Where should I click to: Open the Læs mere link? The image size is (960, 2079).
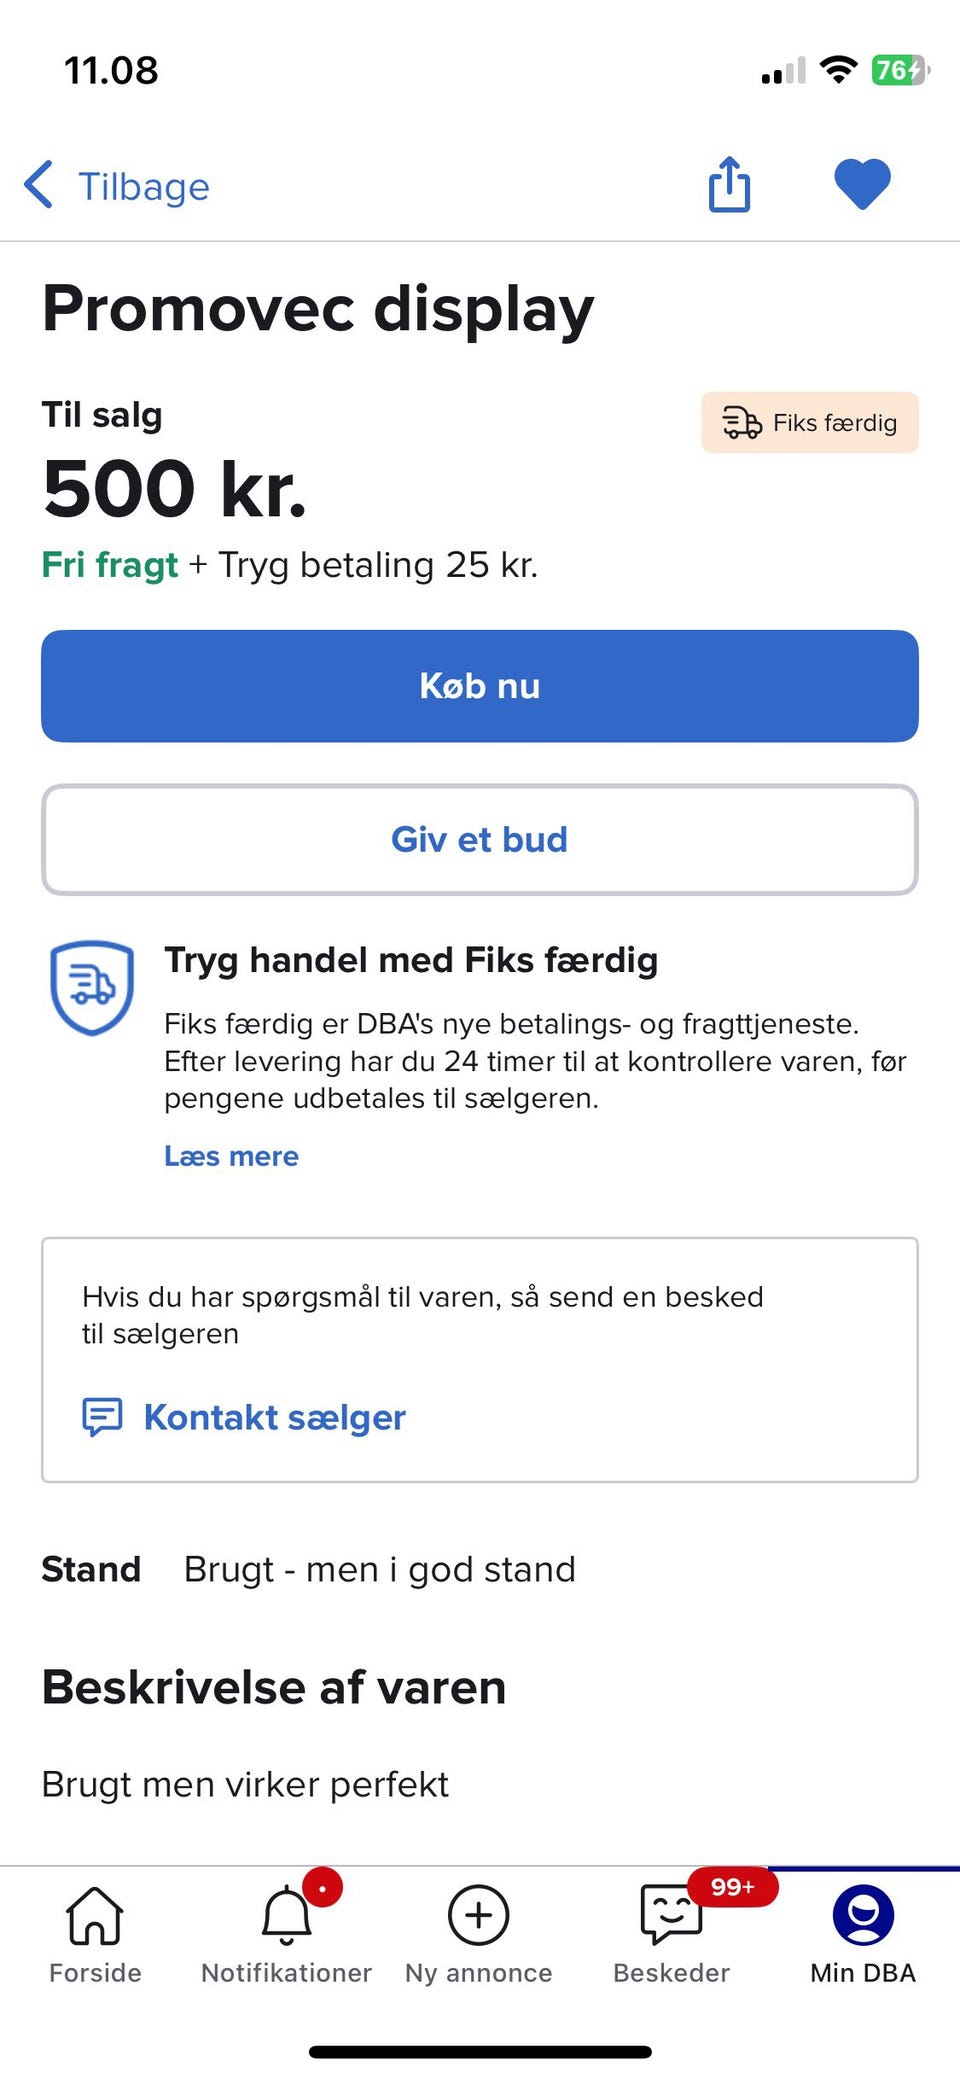(231, 1156)
